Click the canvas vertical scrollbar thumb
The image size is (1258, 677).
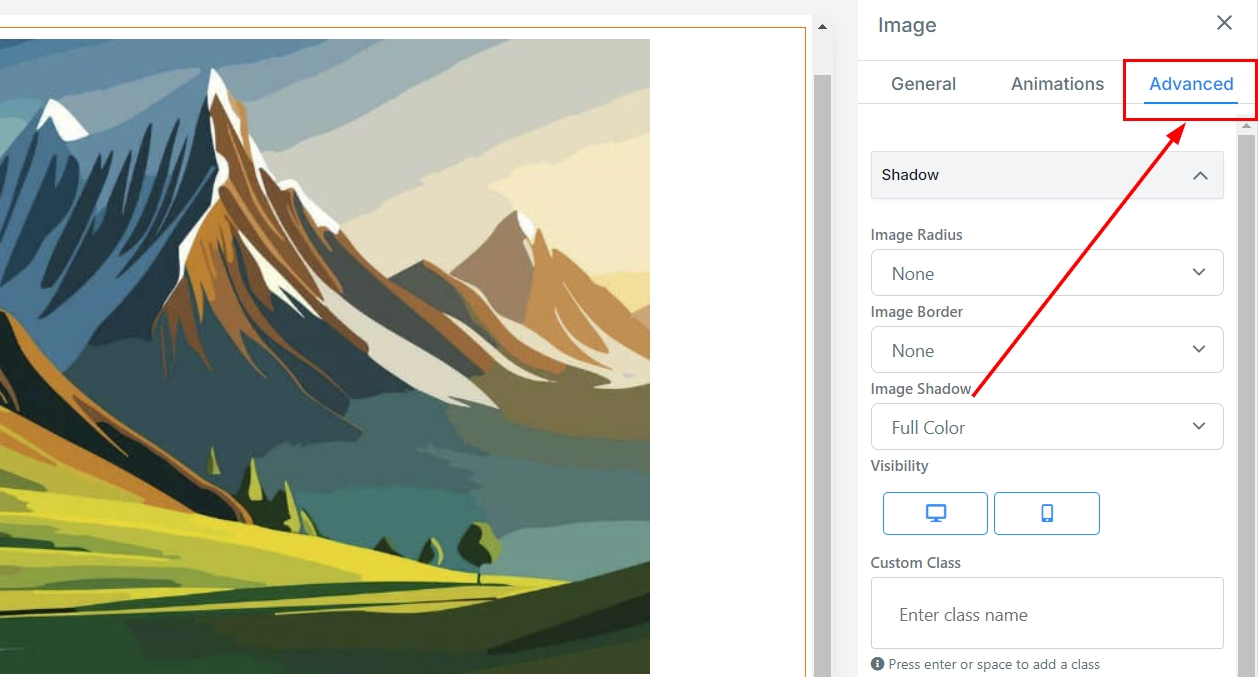tap(822, 370)
